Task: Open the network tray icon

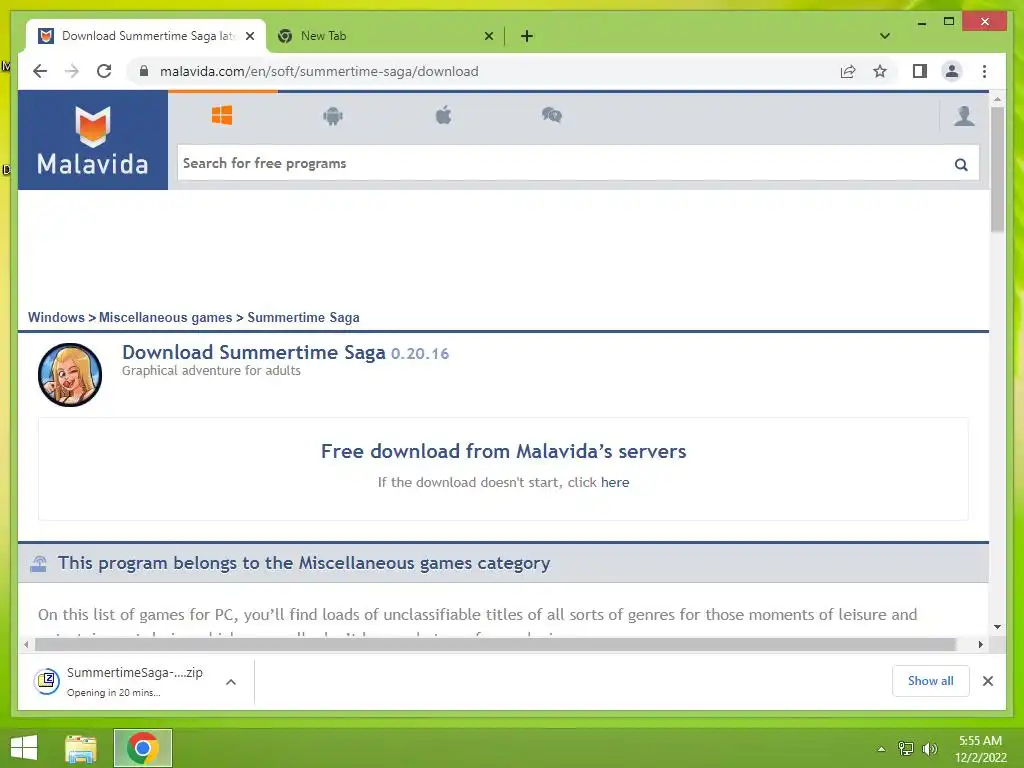Action: (x=906, y=749)
